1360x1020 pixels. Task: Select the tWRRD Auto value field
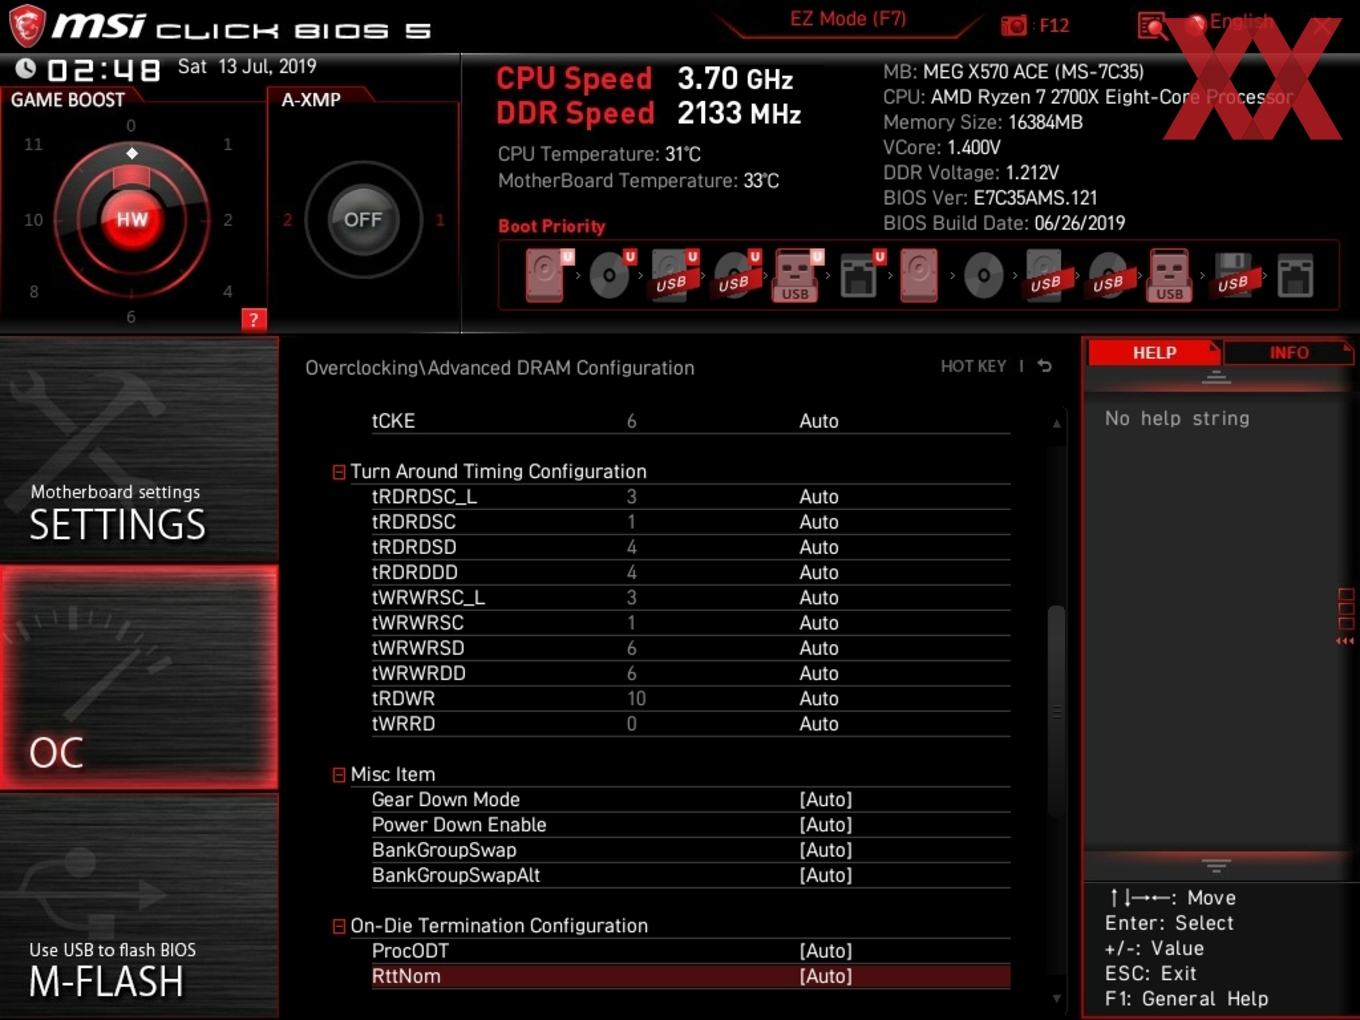coord(819,724)
